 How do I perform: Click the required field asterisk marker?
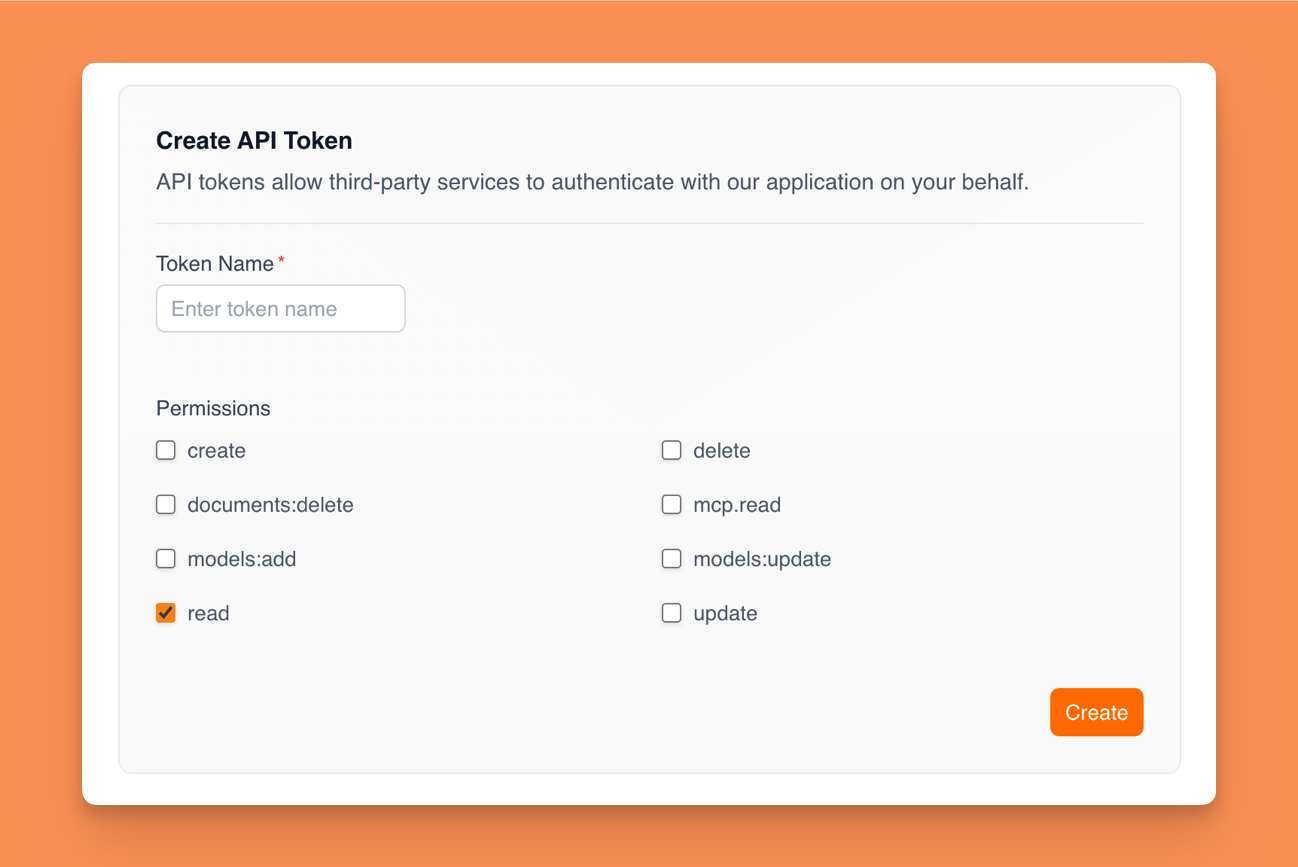pyautogui.click(x=280, y=260)
